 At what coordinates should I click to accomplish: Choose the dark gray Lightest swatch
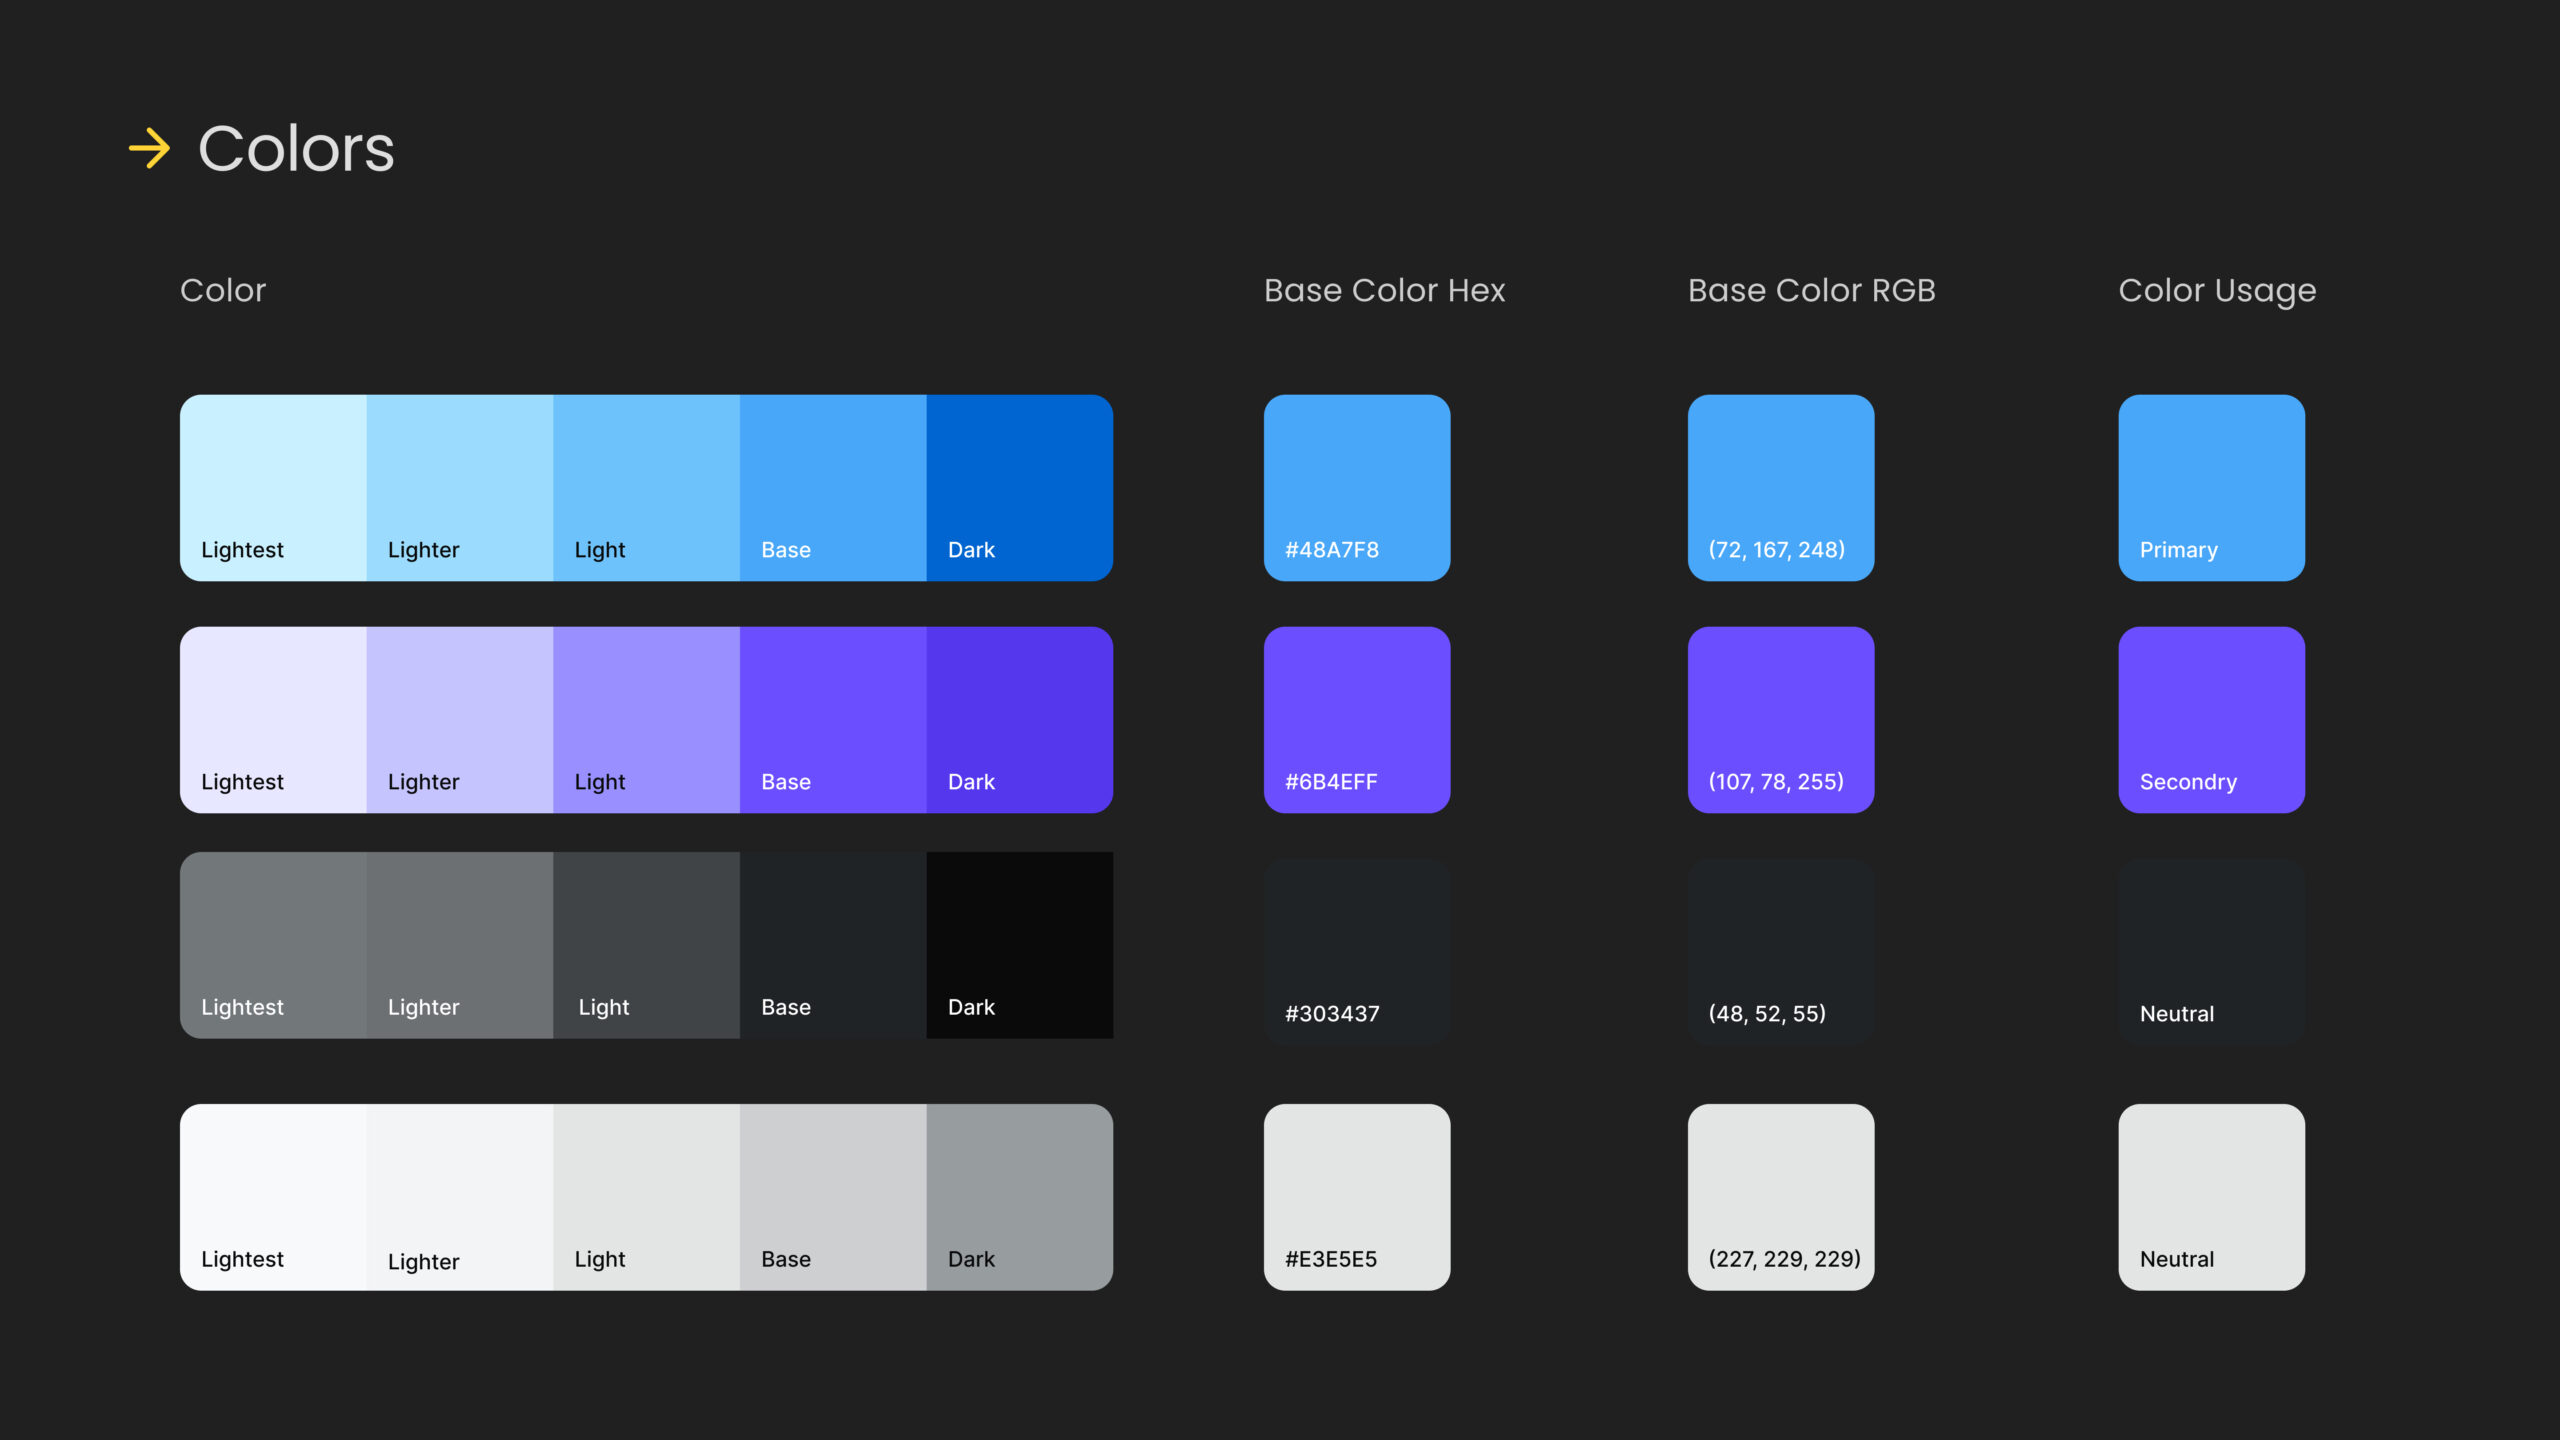click(273, 945)
